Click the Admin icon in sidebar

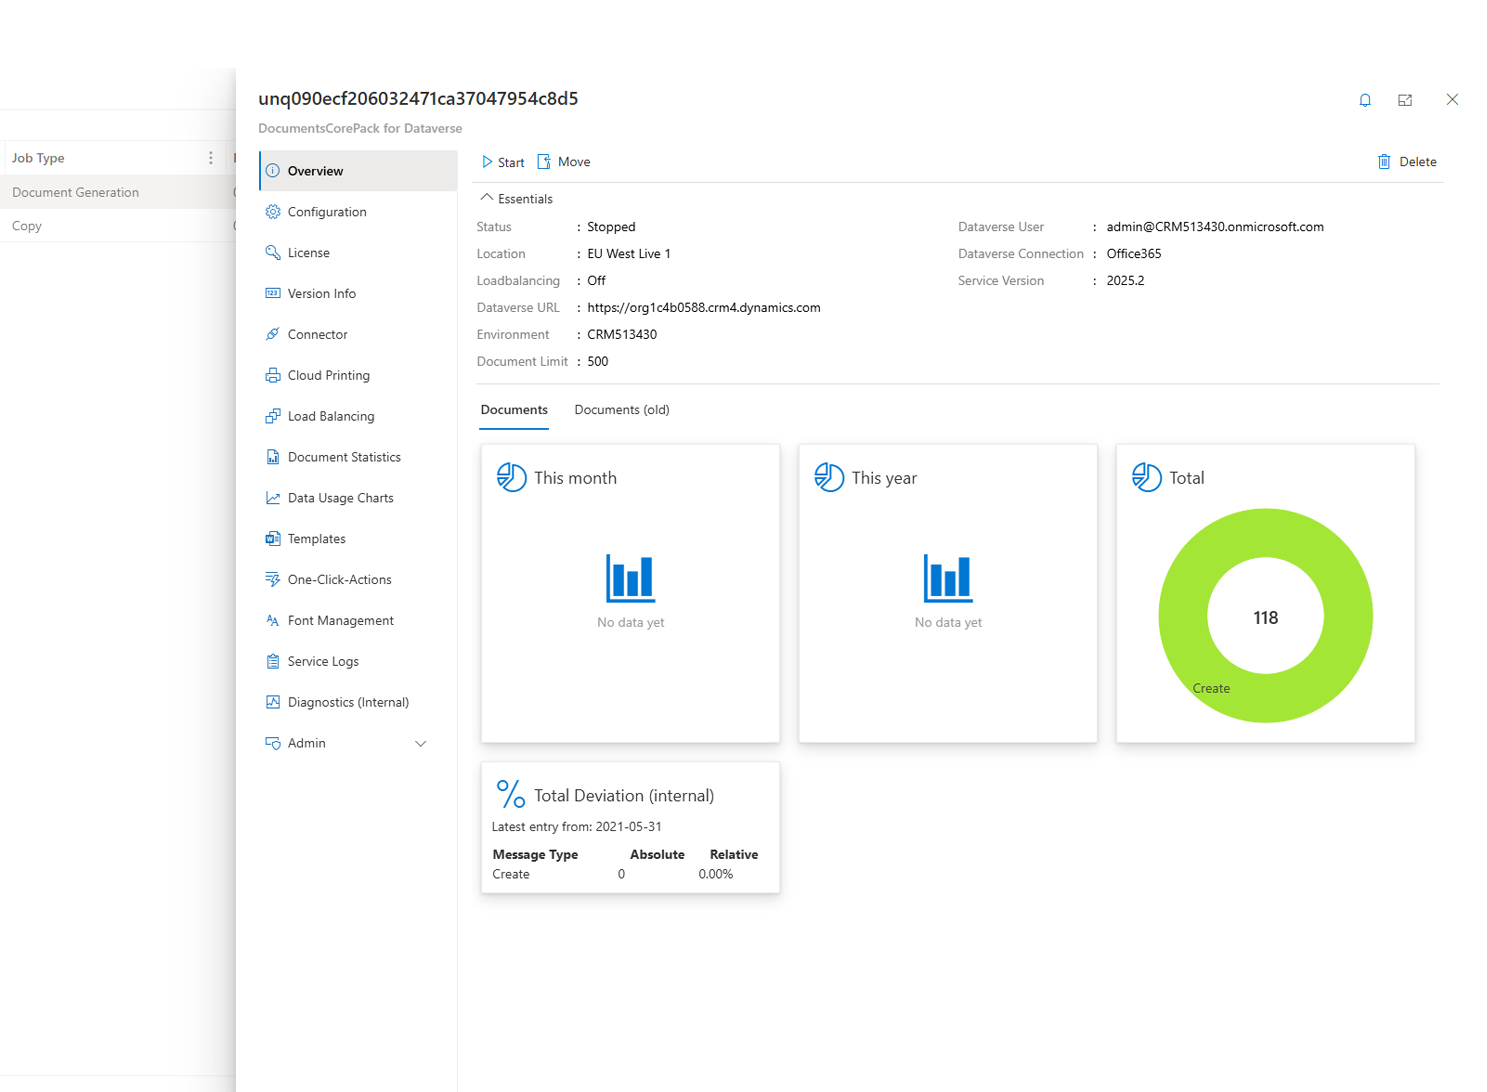272,743
